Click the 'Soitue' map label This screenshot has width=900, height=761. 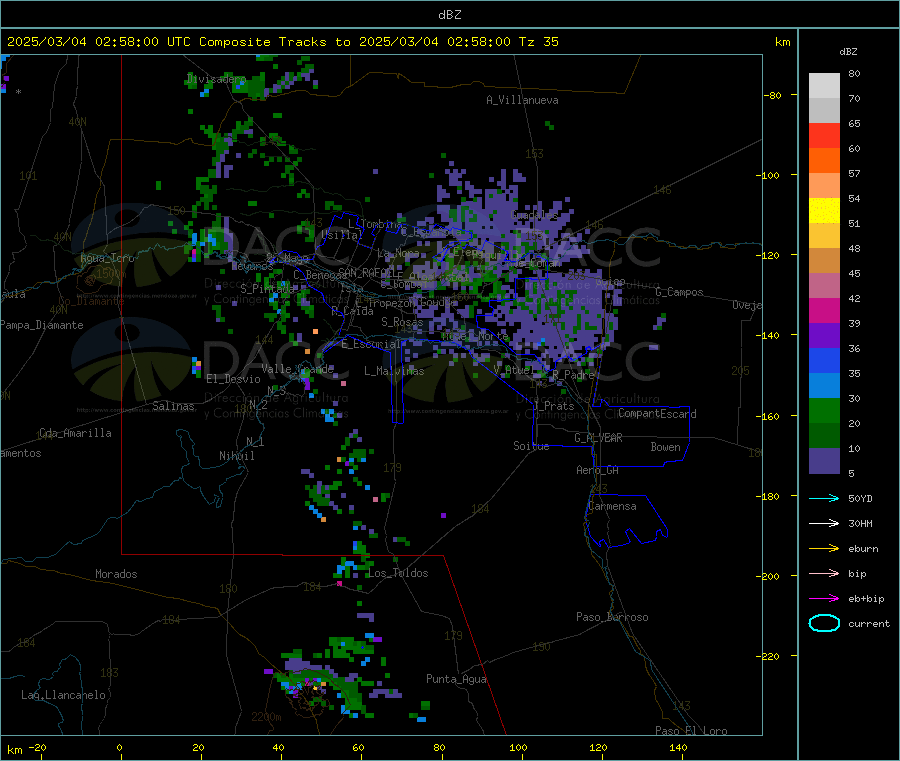click(531, 446)
